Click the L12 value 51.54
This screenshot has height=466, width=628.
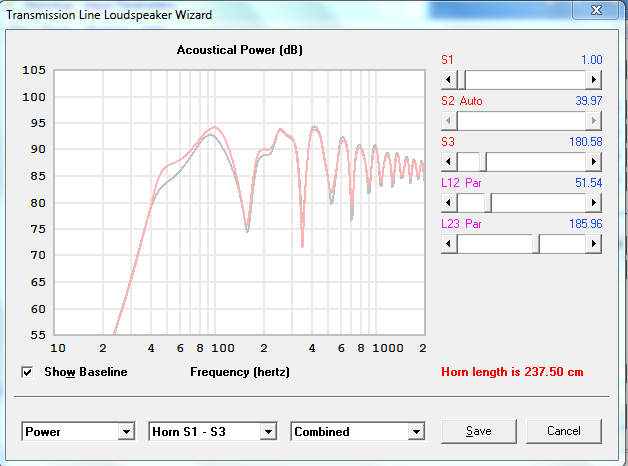click(x=588, y=183)
